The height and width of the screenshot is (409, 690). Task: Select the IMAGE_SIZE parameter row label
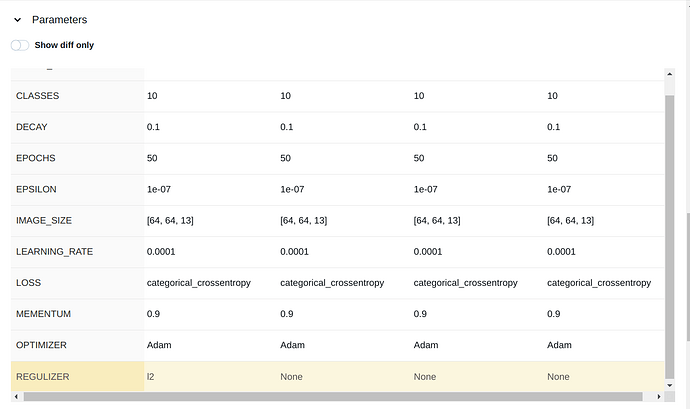tap(45, 220)
